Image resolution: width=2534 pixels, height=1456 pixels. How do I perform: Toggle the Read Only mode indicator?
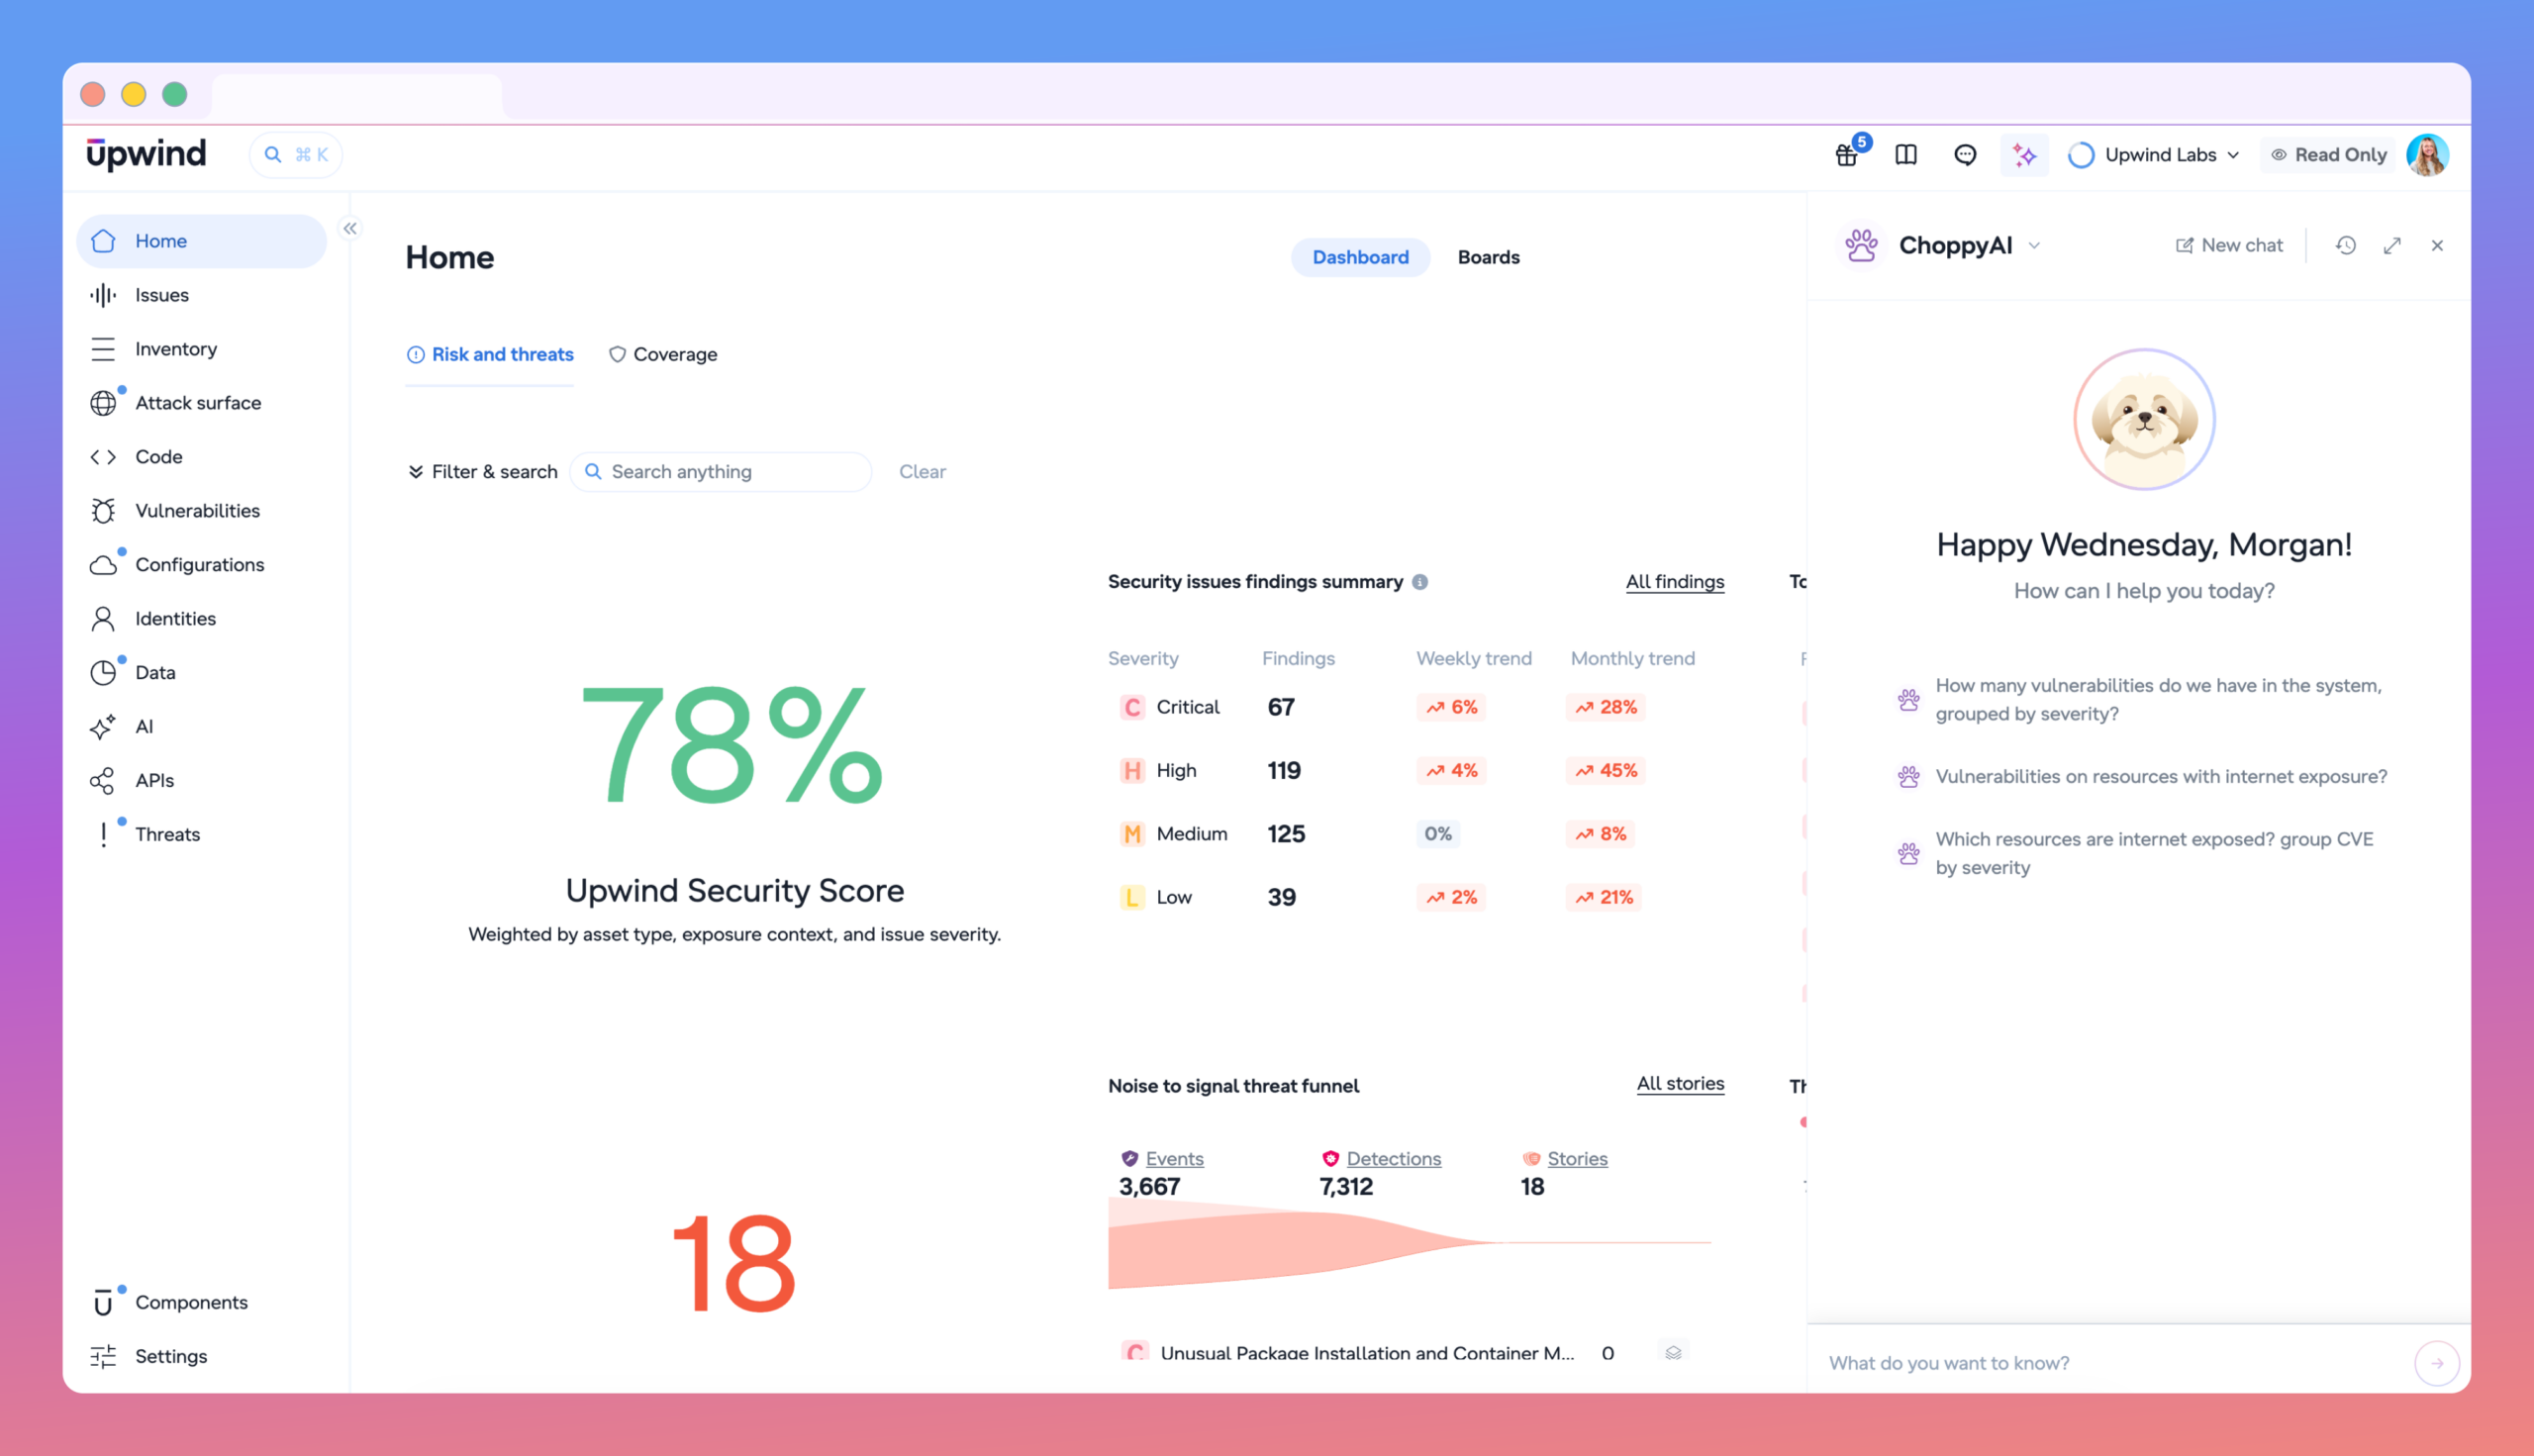[x=2329, y=155]
